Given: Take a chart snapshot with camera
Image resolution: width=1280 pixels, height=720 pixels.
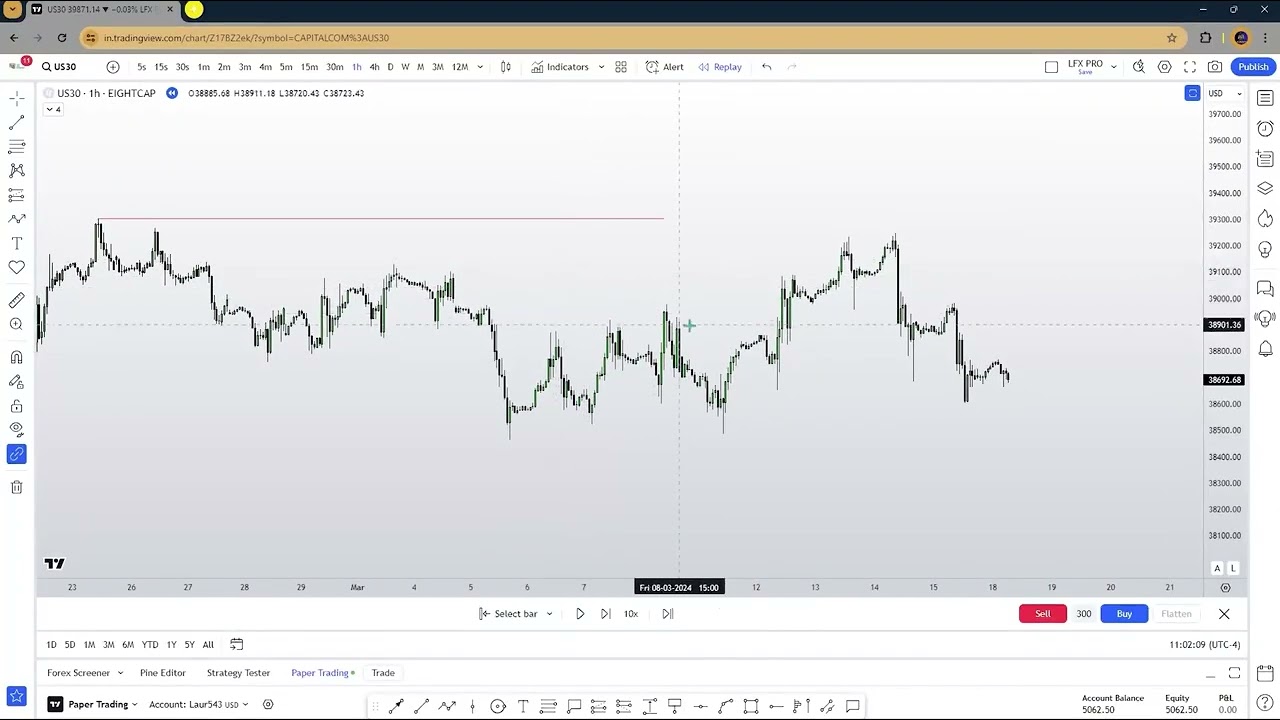Looking at the screenshot, I should (x=1215, y=67).
